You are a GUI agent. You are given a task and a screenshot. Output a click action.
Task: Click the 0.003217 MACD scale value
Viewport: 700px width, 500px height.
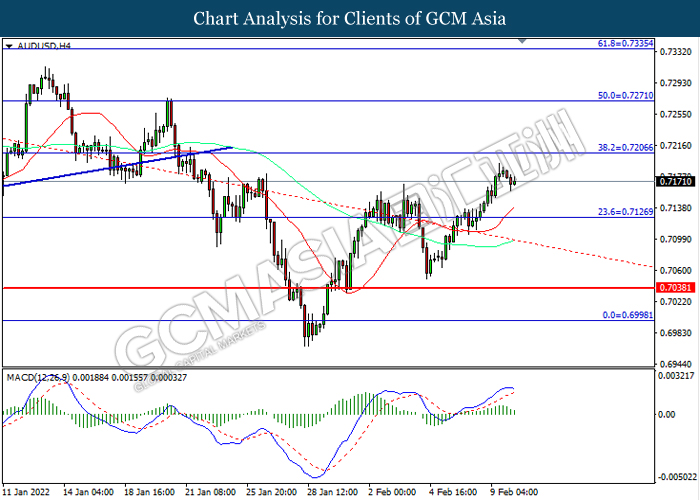tap(676, 376)
